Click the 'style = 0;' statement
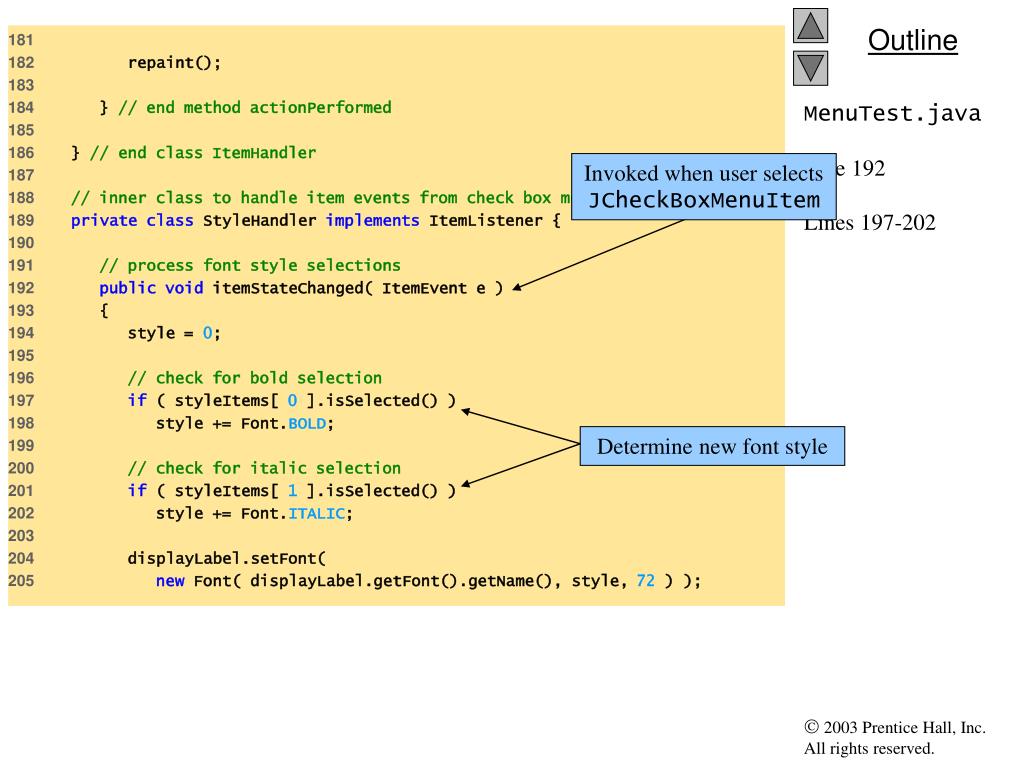The image size is (1024, 768). [x=174, y=333]
